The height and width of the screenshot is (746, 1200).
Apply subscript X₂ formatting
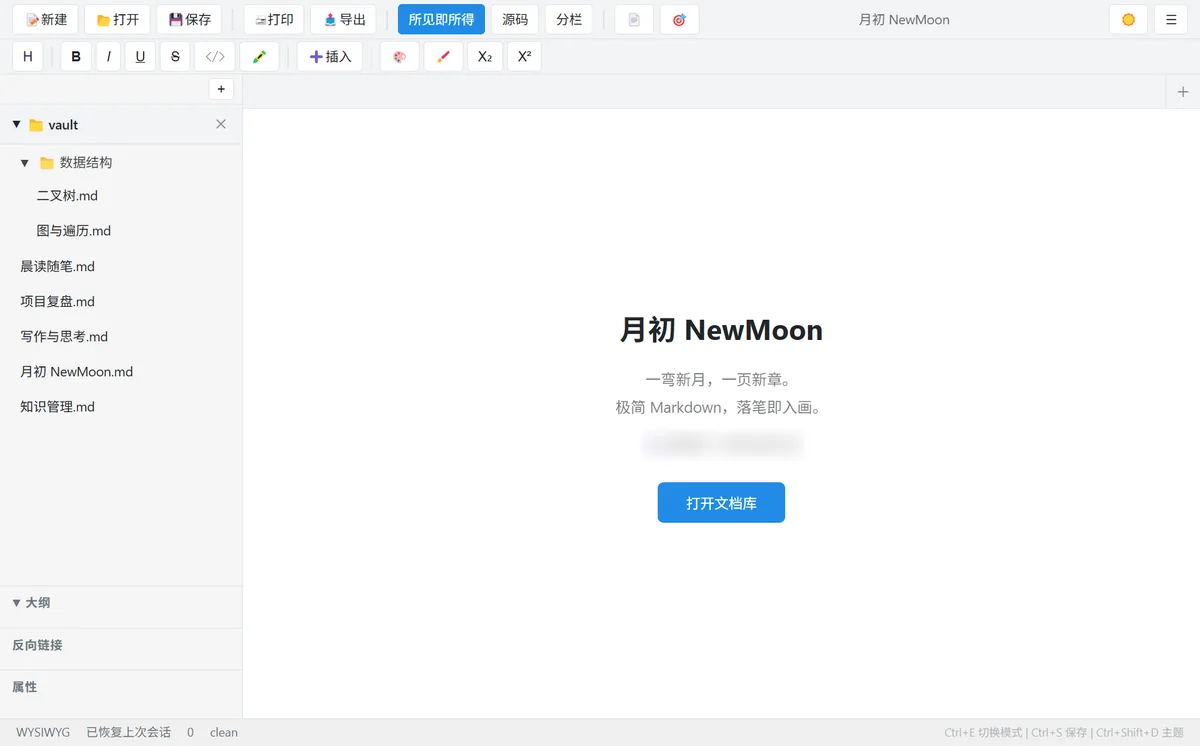click(485, 56)
